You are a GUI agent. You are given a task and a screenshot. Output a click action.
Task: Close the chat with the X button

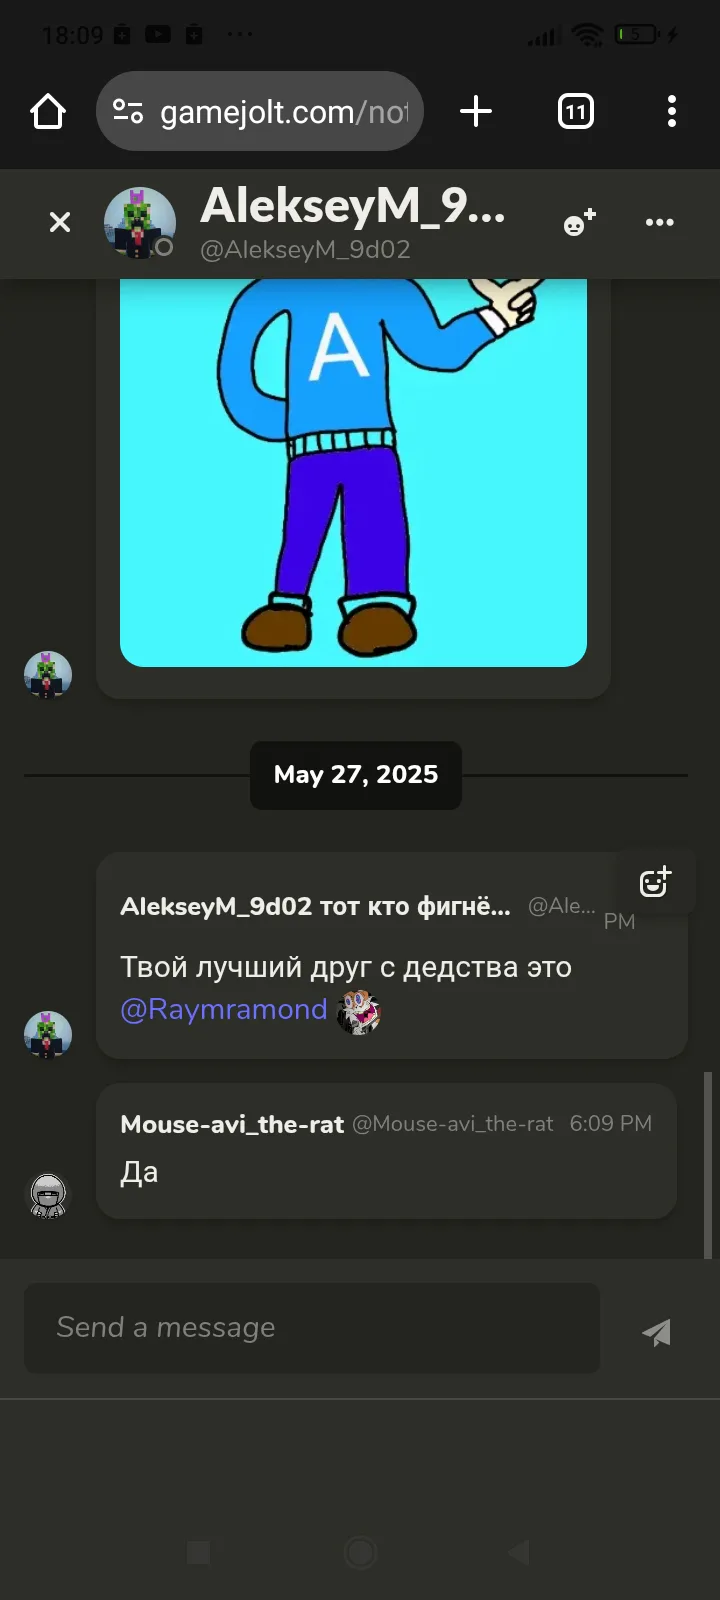point(60,222)
